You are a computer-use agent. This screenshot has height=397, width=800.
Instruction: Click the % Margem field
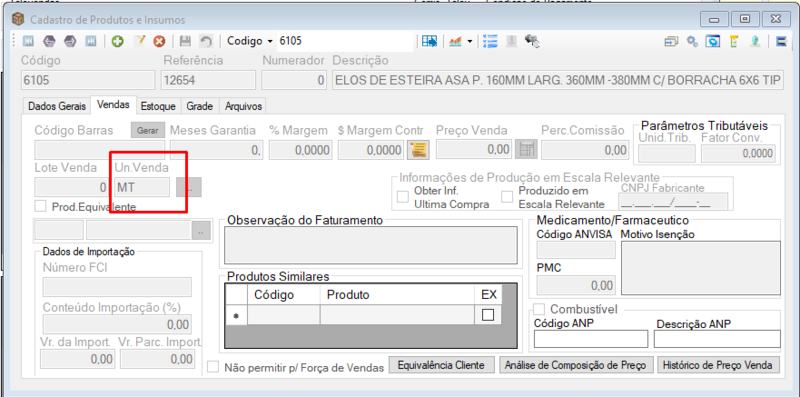[301, 150]
